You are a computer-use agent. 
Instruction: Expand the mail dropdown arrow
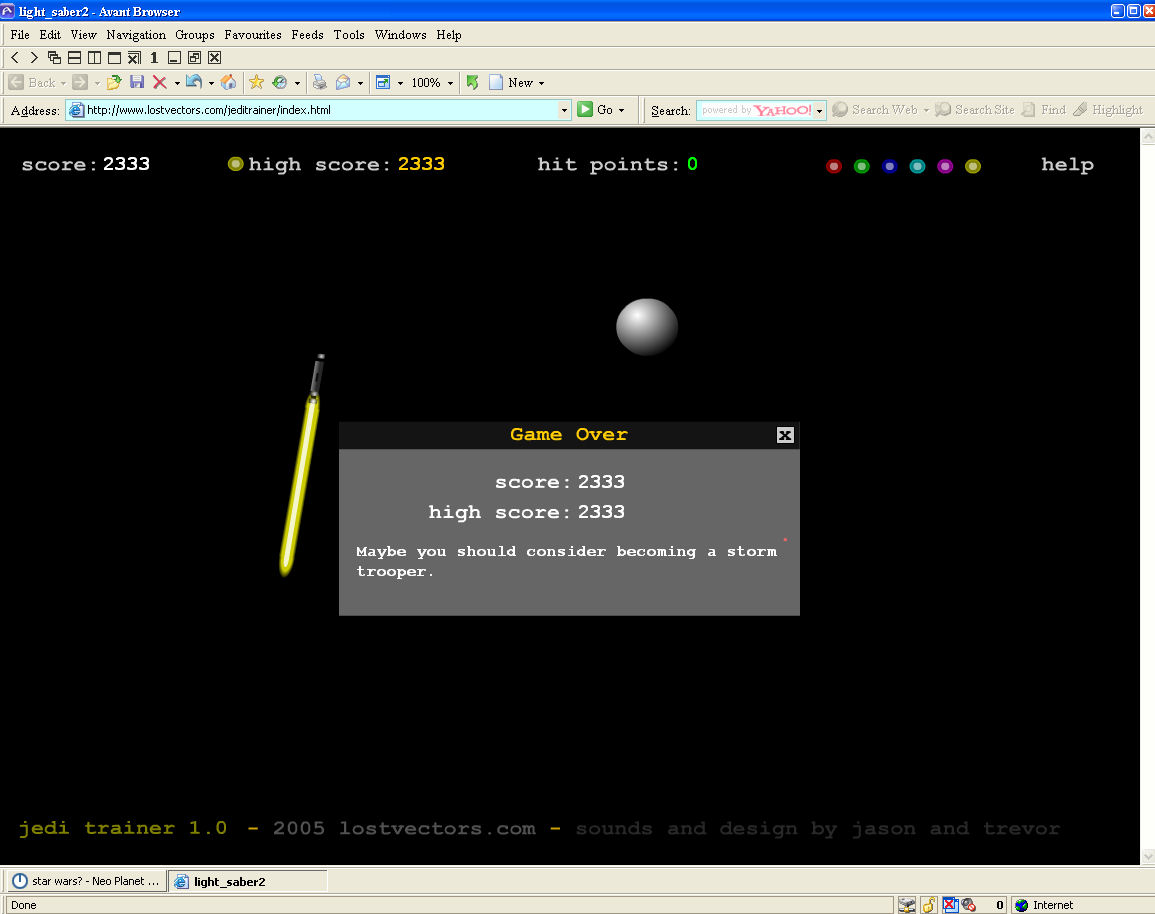(360, 83)
